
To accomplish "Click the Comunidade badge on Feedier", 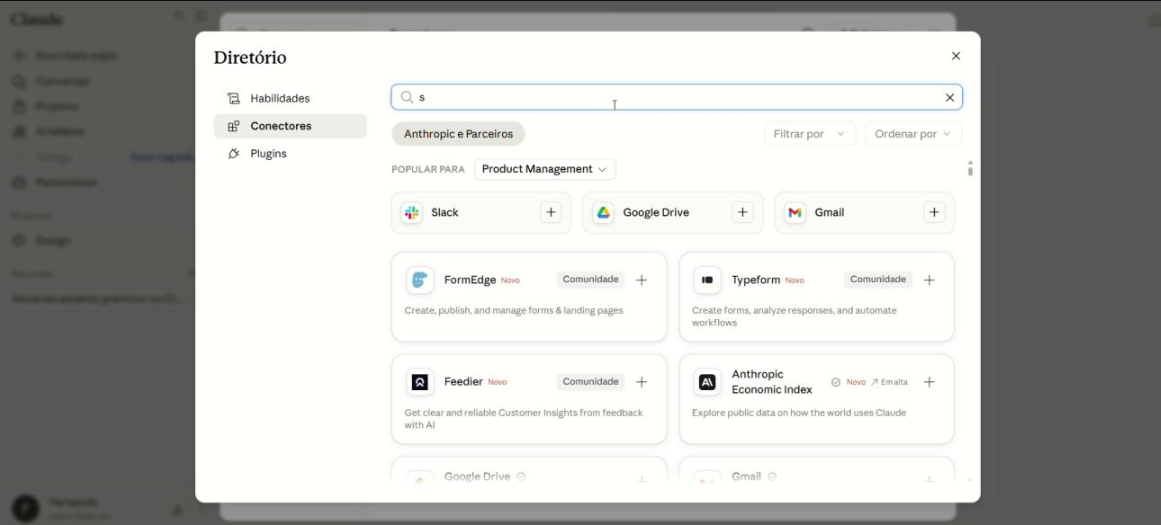I will [590, 381].
